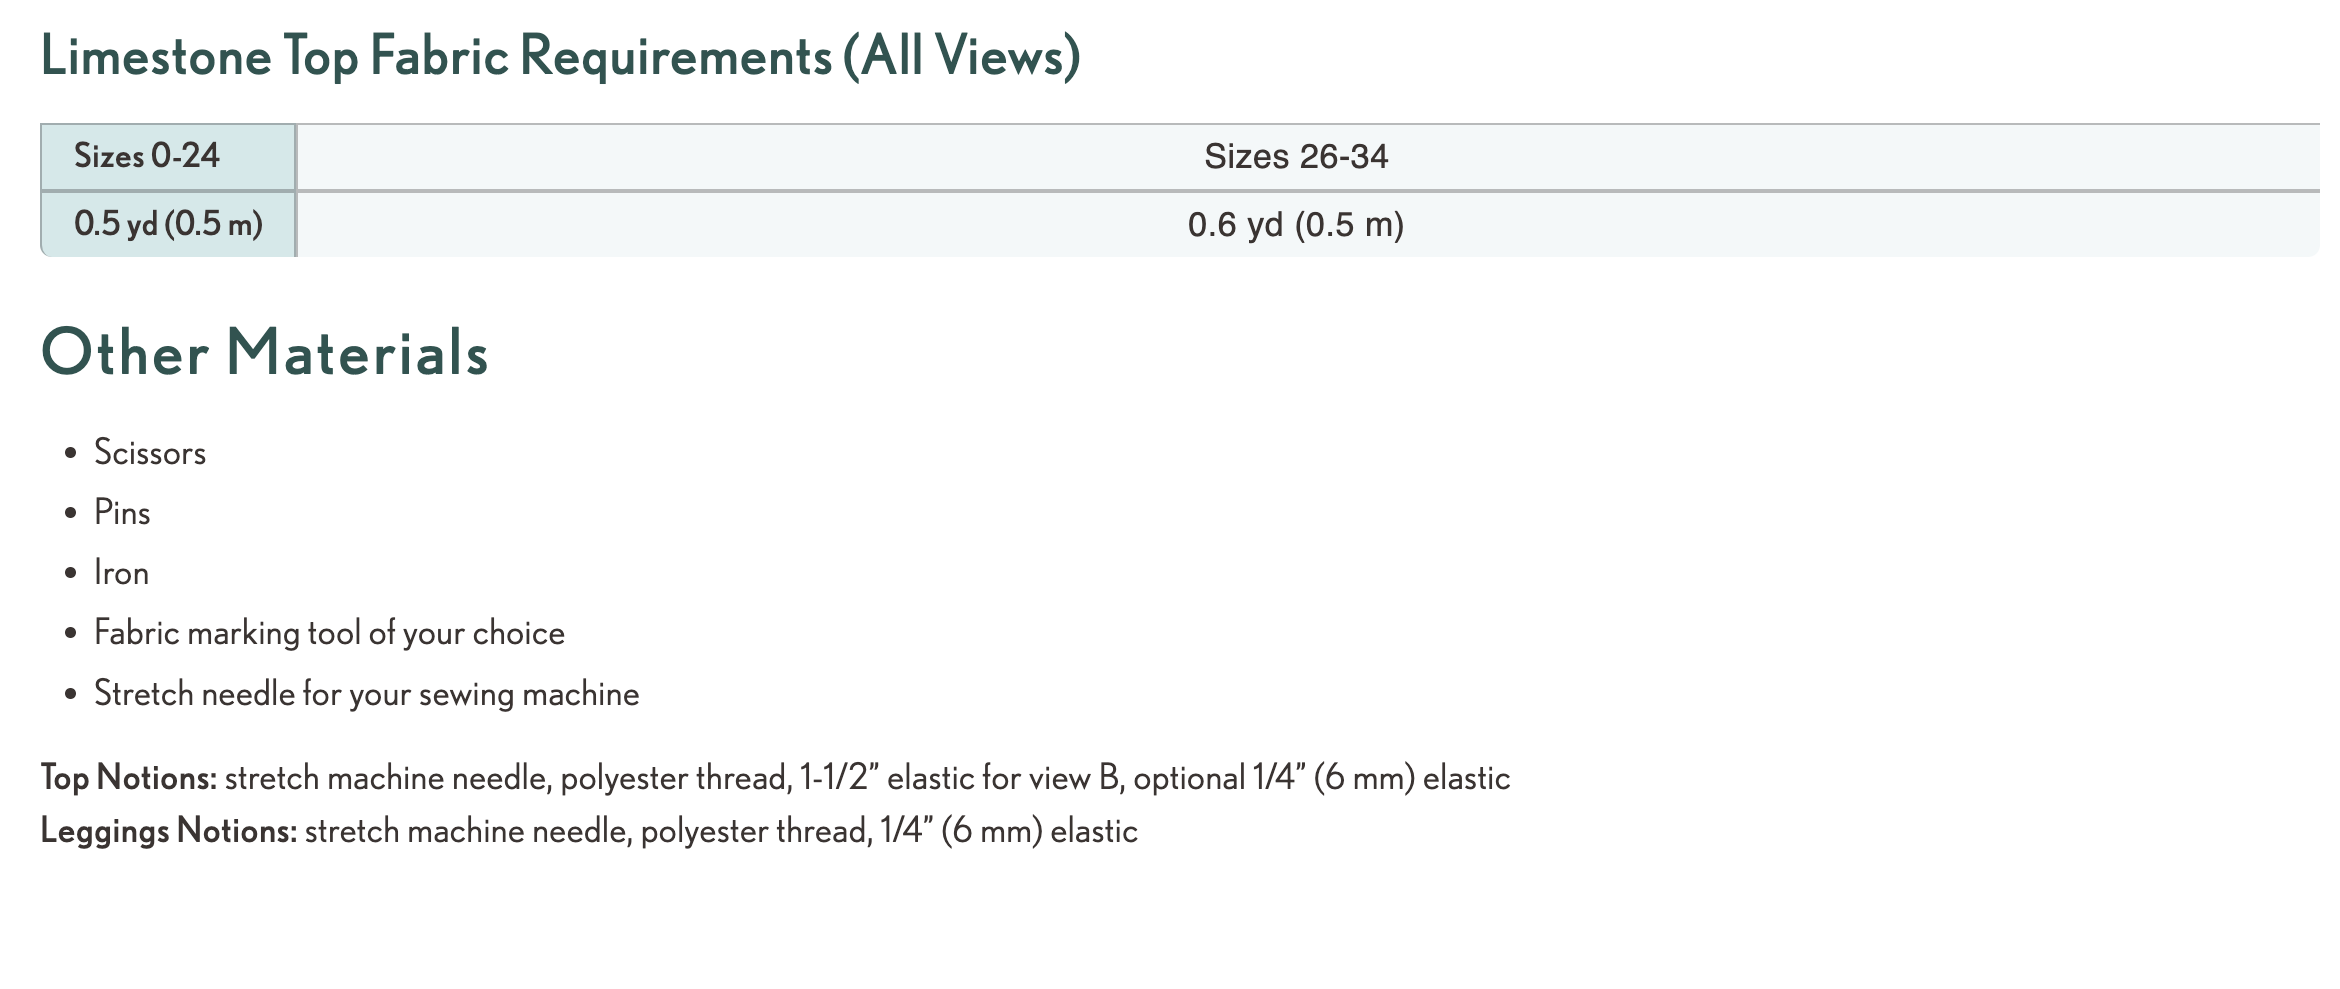This screenshot has height=989, width=2340.
Task: Click the Iron list item
Action: pyautogui.click(x=121, y=573)
